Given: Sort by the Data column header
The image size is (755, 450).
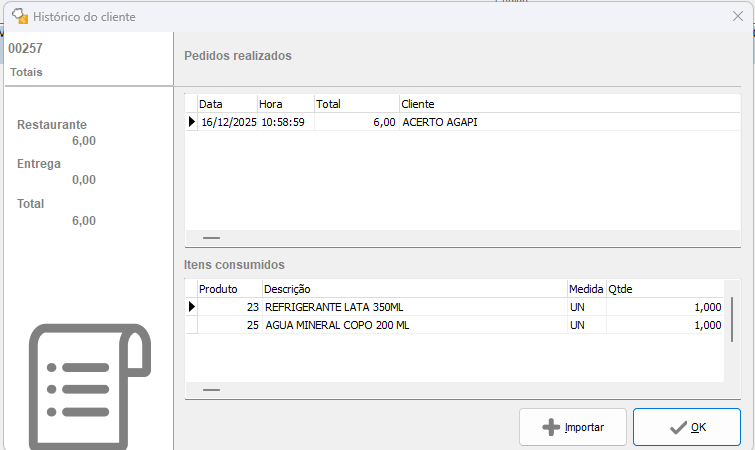Looking at the screenshot, I should 226,104.
